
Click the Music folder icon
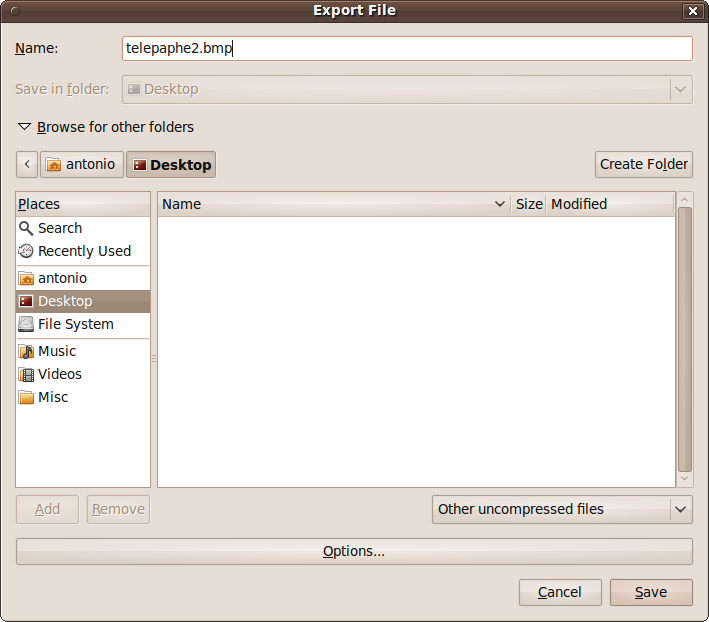(26, 351)
